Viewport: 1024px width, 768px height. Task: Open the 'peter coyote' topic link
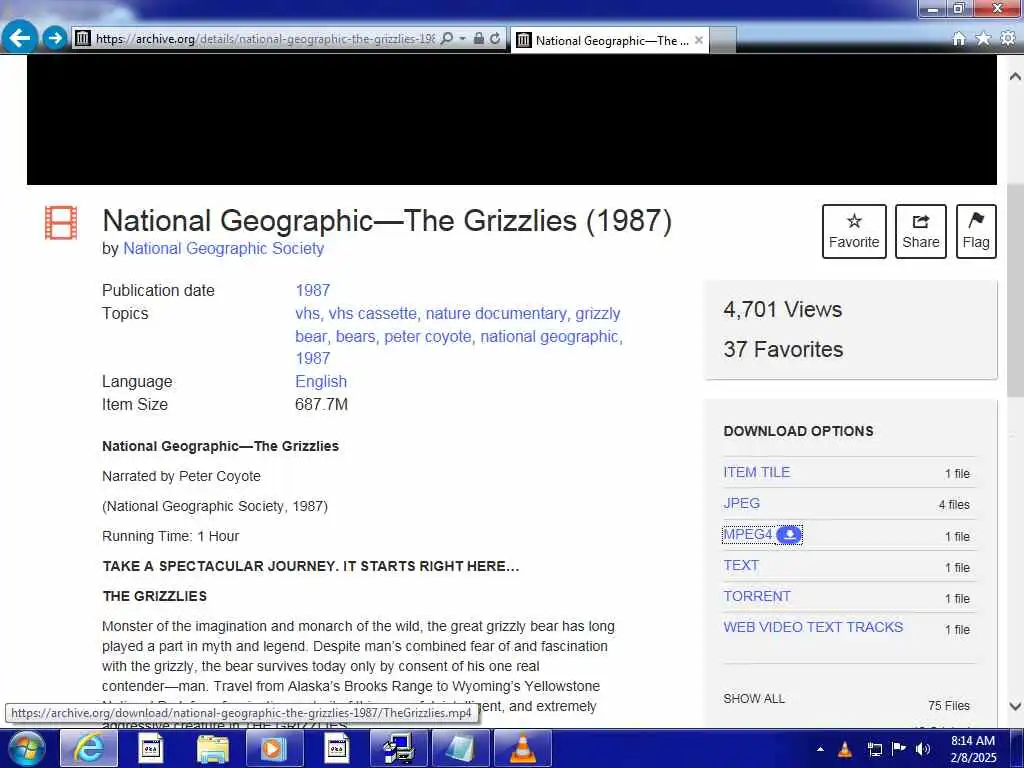tap(428, 337)
